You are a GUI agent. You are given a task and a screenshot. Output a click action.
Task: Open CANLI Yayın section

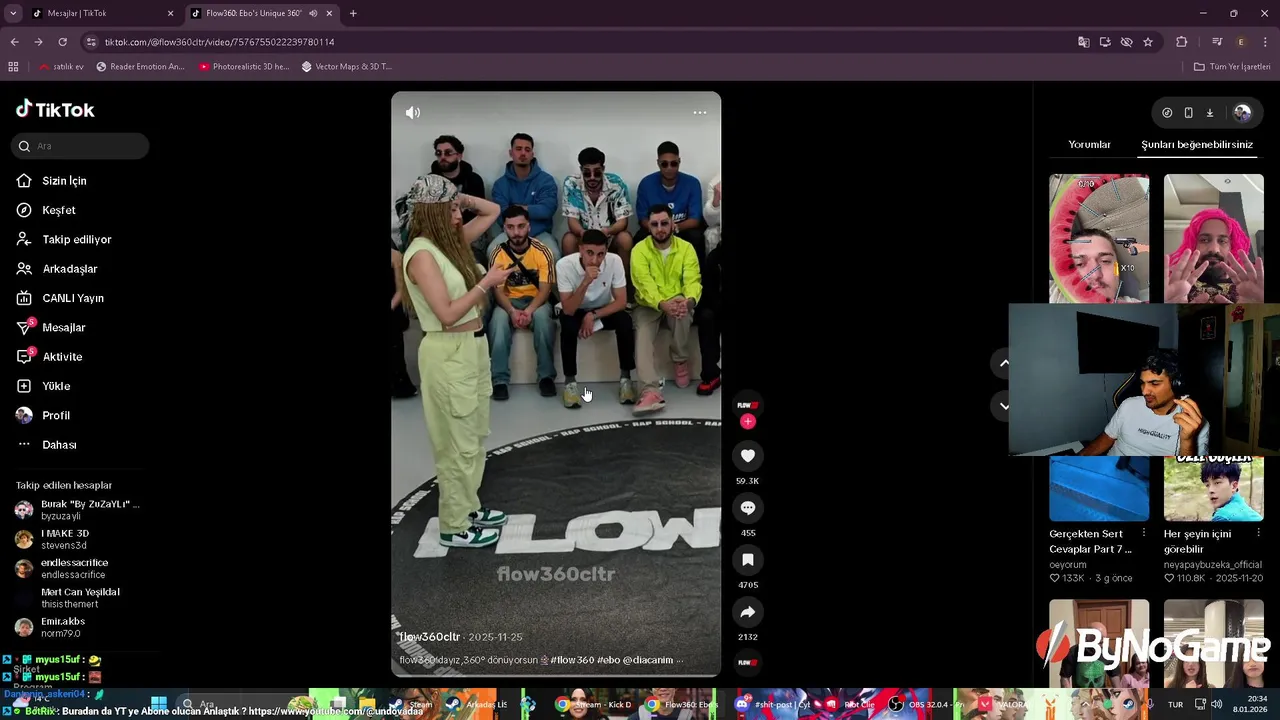click(60, 298)
